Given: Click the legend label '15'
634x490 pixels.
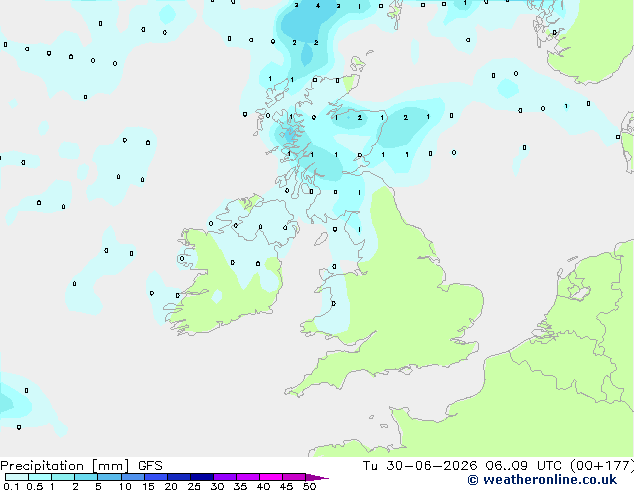Looking at the screenshot, I should click(148, 486).
